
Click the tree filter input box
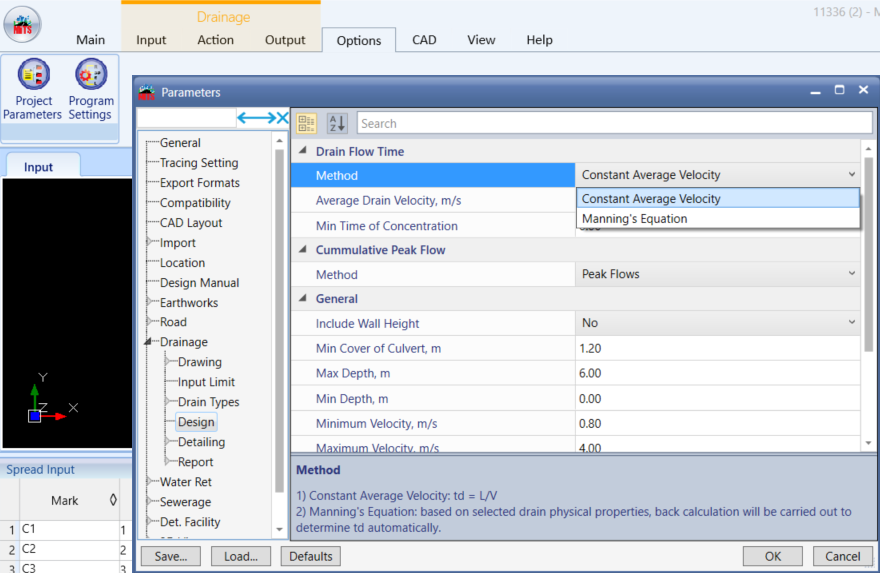(x=186, y=118)
